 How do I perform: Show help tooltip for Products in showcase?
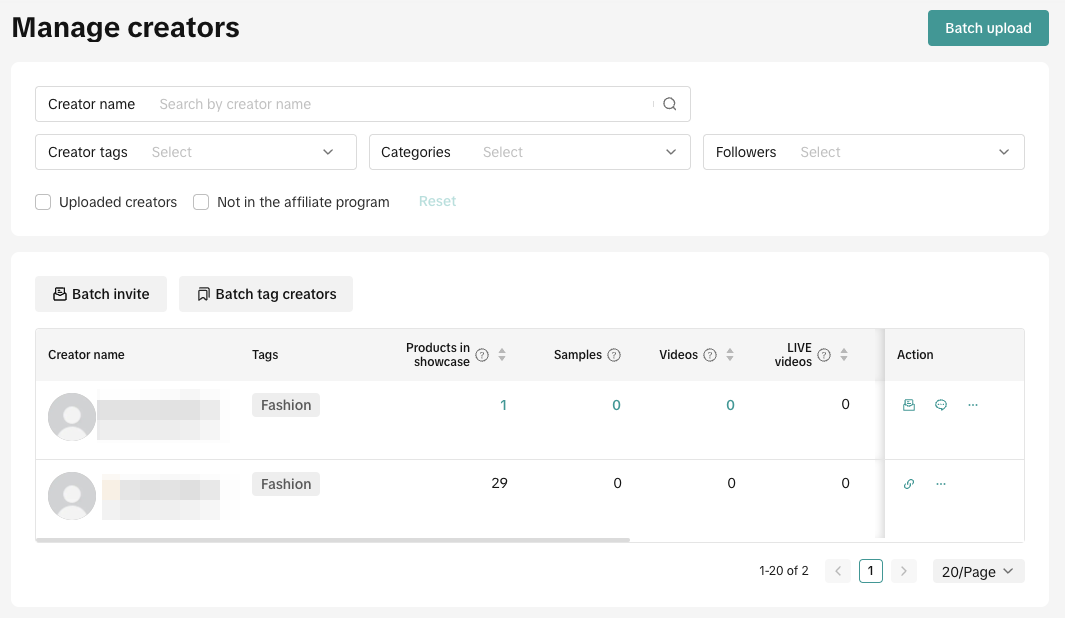[x=482, y=355]
